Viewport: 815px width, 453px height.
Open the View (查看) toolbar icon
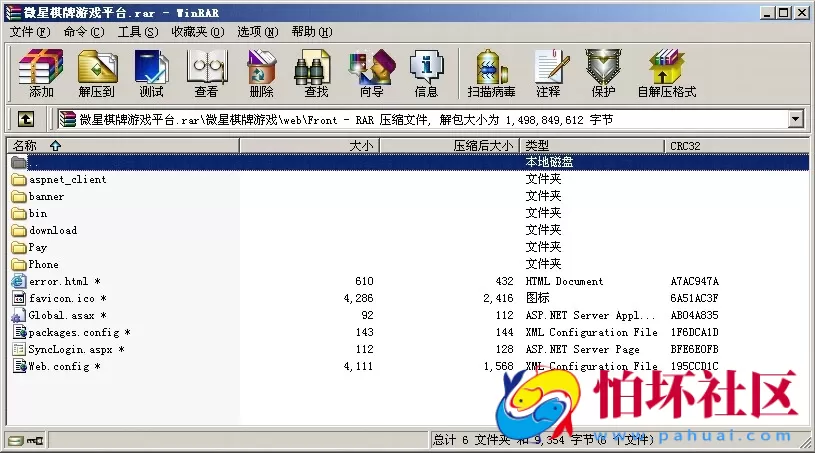[206, 73]
